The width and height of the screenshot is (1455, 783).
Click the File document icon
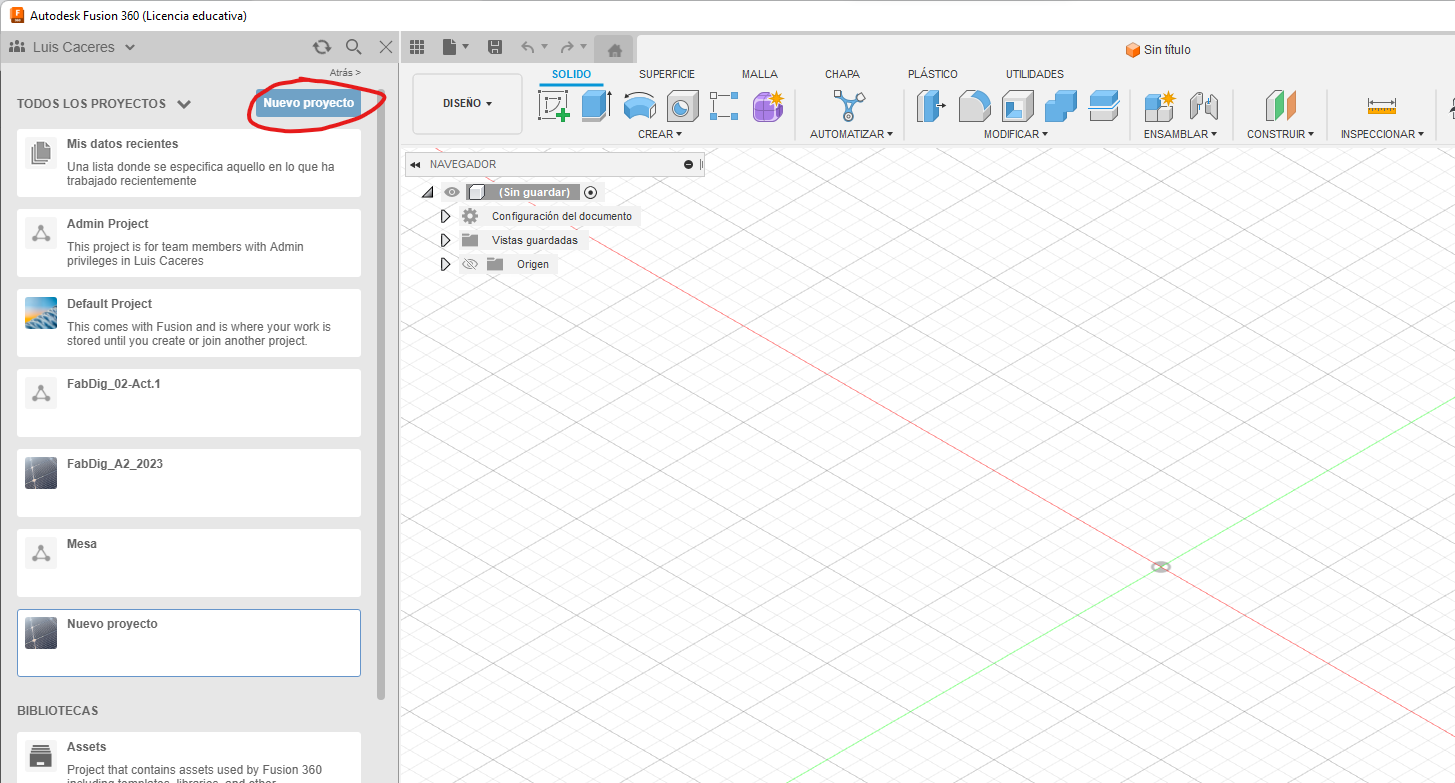[x=450, y=47]
